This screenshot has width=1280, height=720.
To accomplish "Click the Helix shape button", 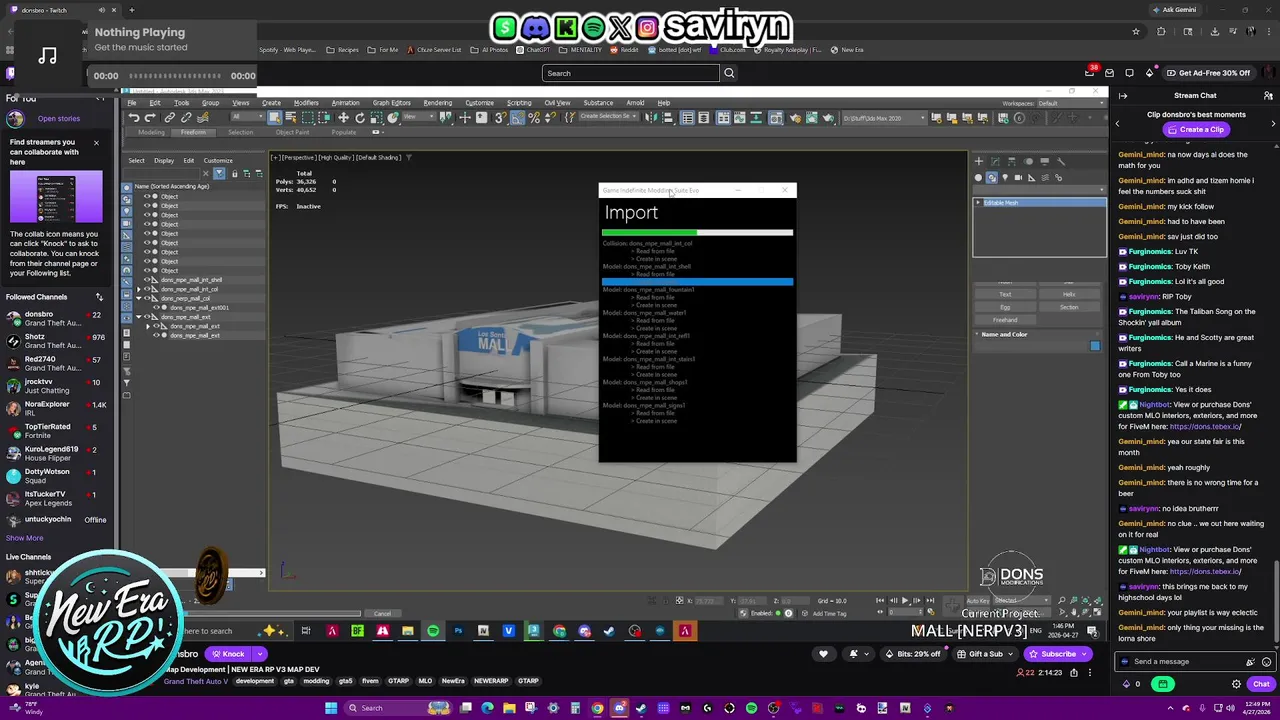I will (x=1069, y=294).
